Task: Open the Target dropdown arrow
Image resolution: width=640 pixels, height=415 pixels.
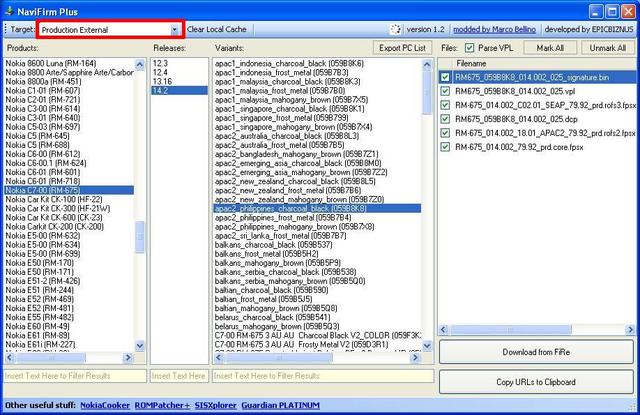Action: pos(174,30)
